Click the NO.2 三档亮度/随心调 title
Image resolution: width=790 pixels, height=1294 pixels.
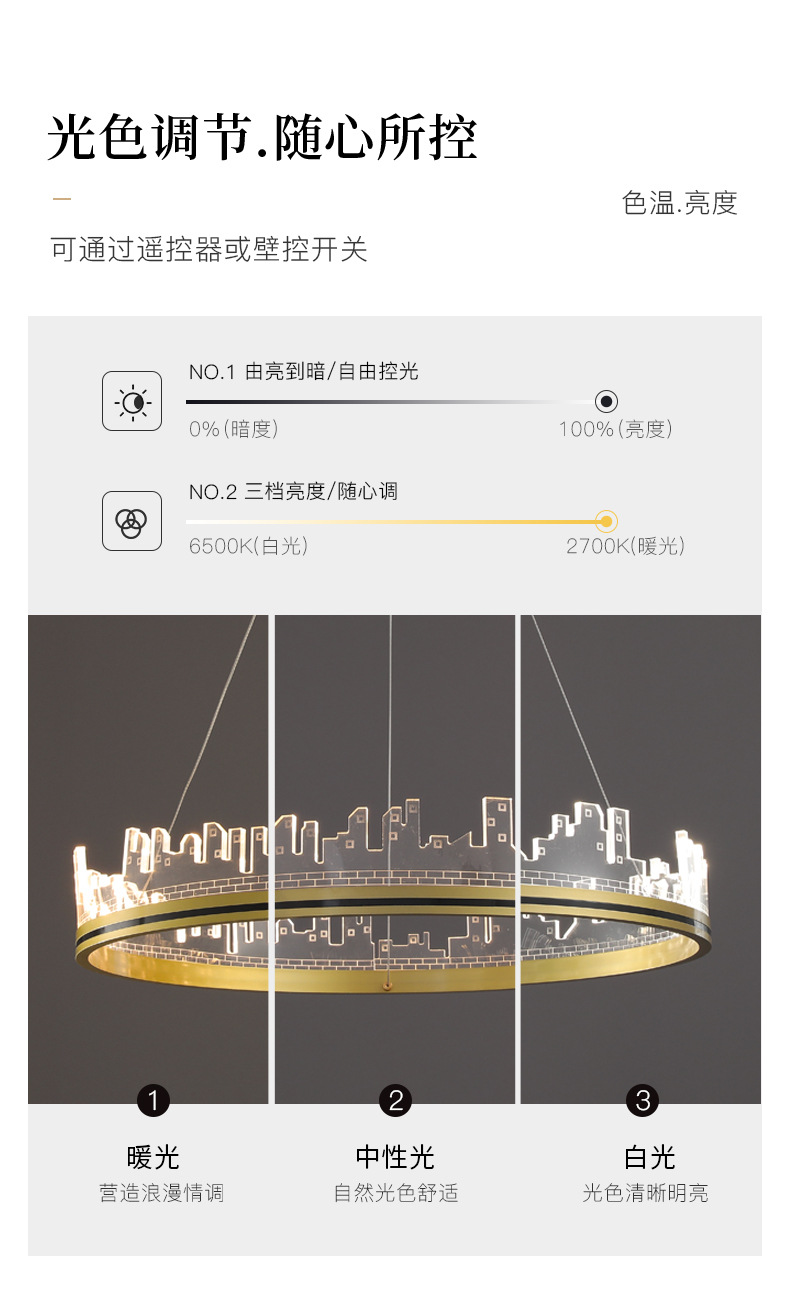click(293, 491)
